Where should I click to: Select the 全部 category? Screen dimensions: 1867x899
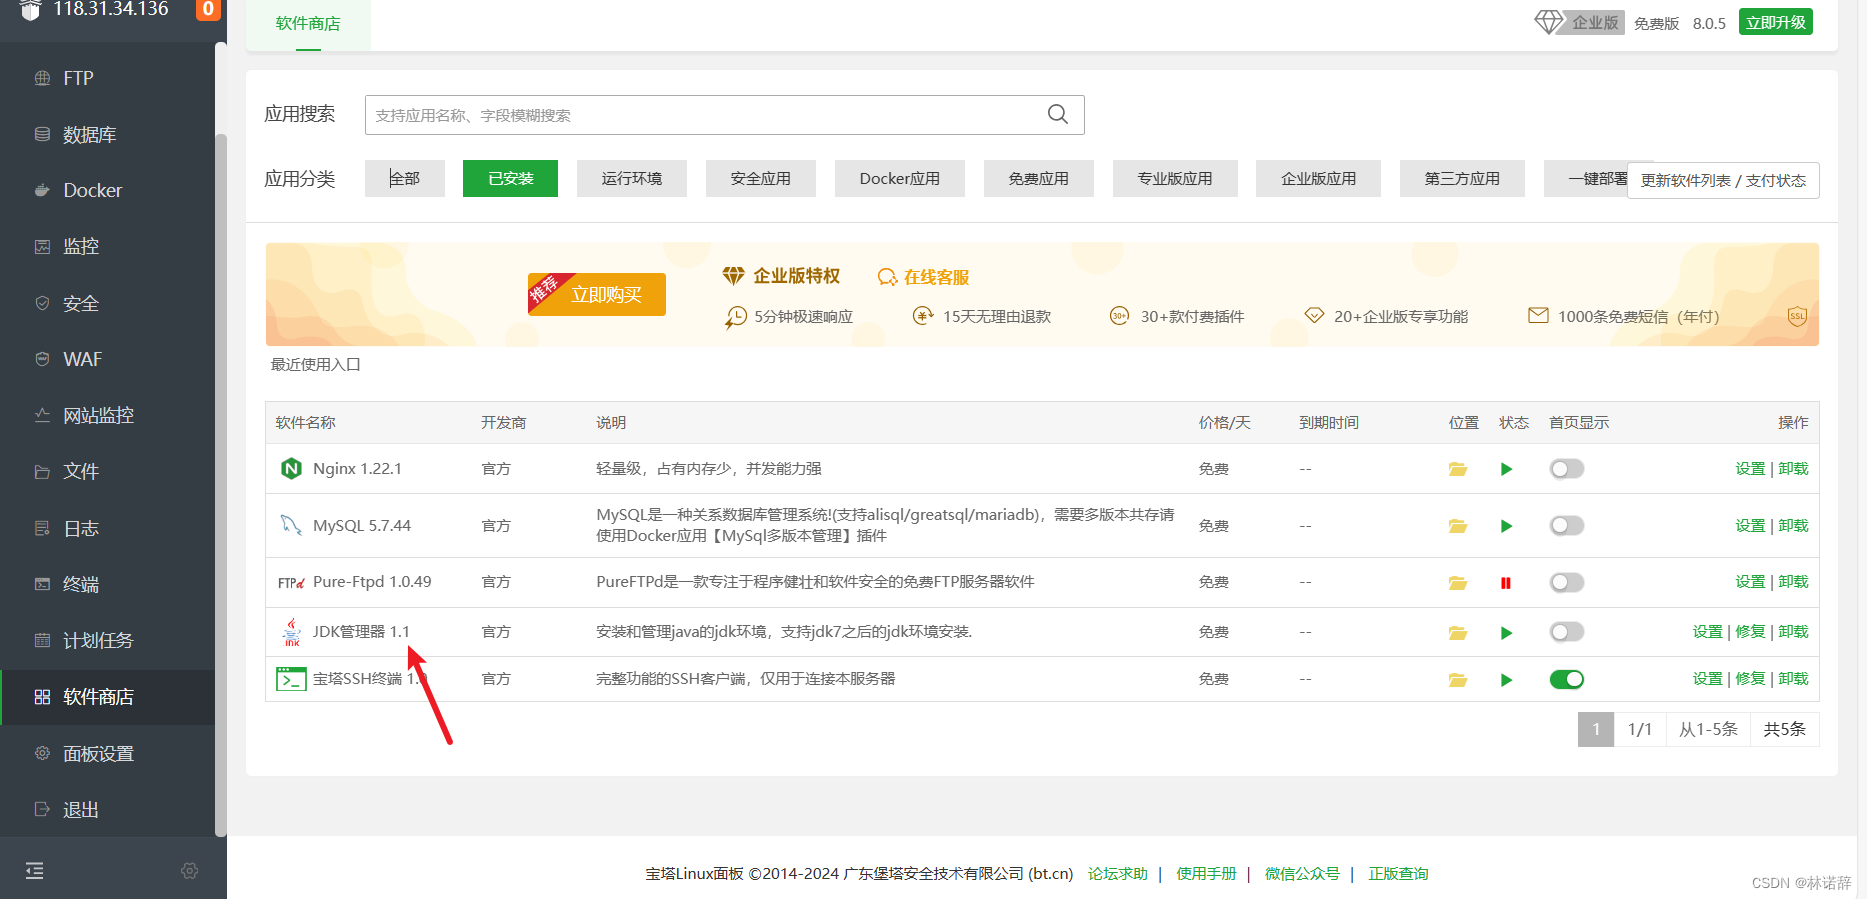[405, 178]
